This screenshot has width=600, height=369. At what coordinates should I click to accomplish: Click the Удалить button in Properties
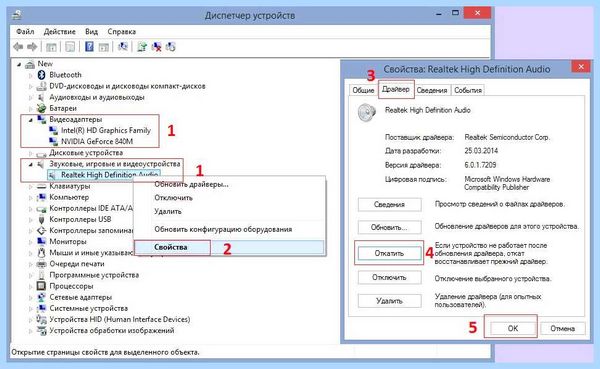(390, 301)
